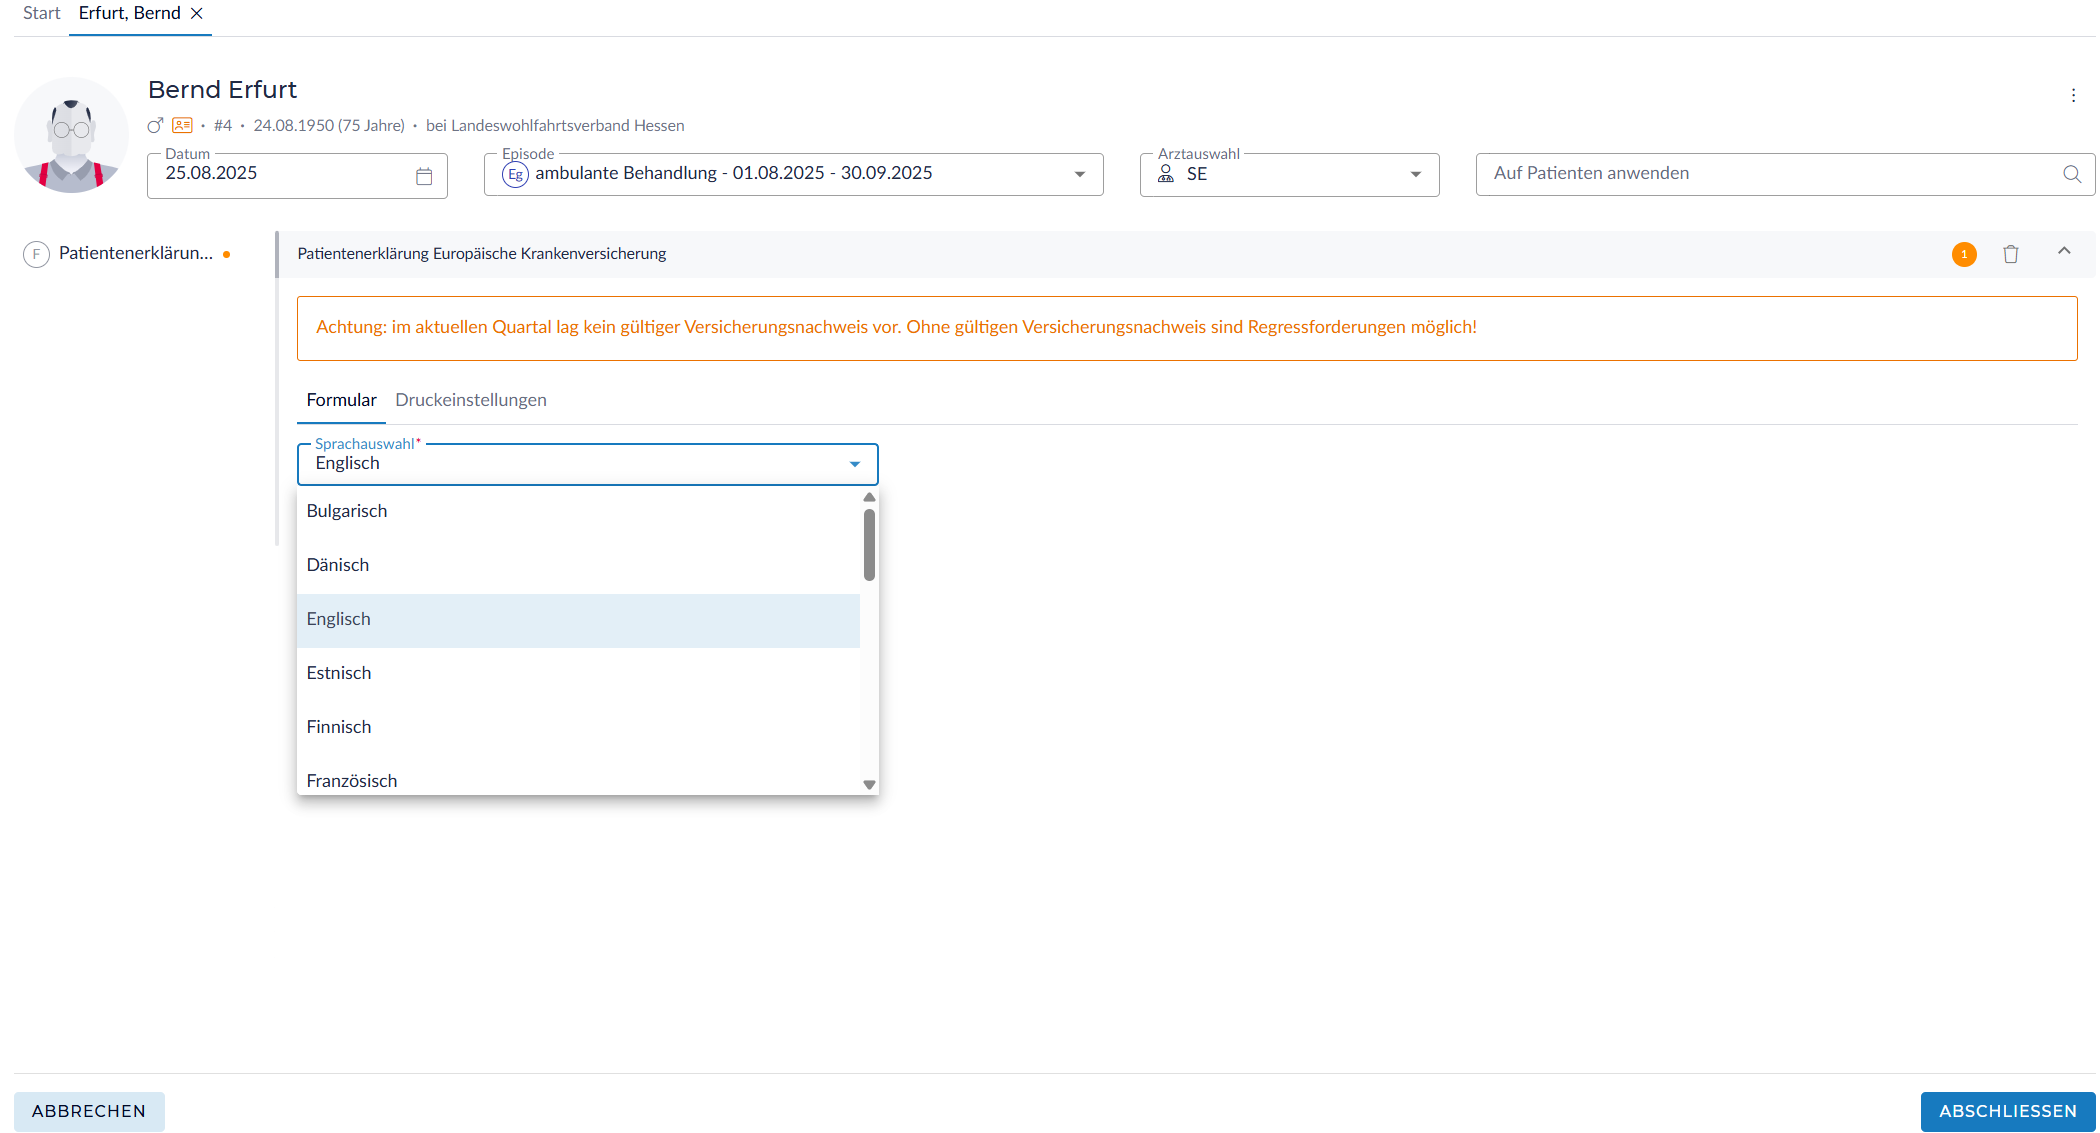Viewport: 2100px width, 1133px height.
Task: Select Dänisch from the language list
Action: coord(338,565)
